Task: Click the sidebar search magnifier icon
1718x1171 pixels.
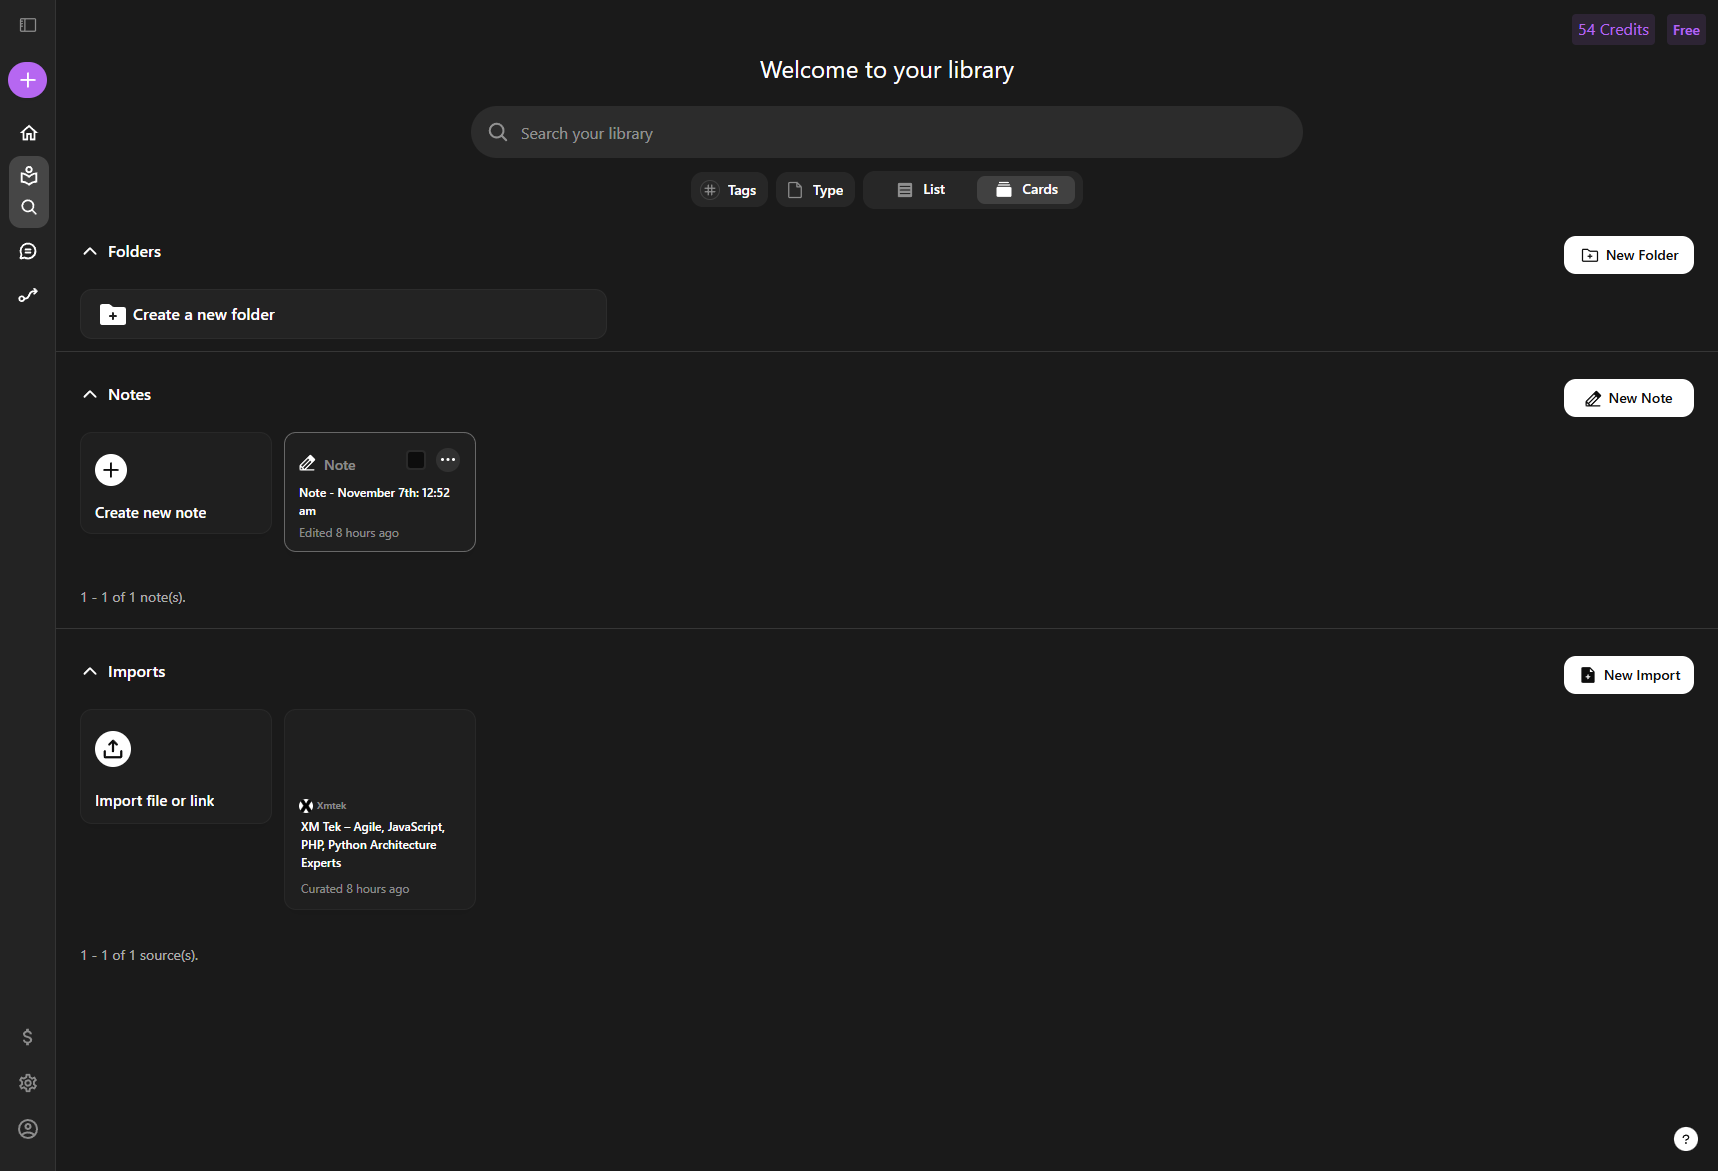Action: (x=28, y=208)
